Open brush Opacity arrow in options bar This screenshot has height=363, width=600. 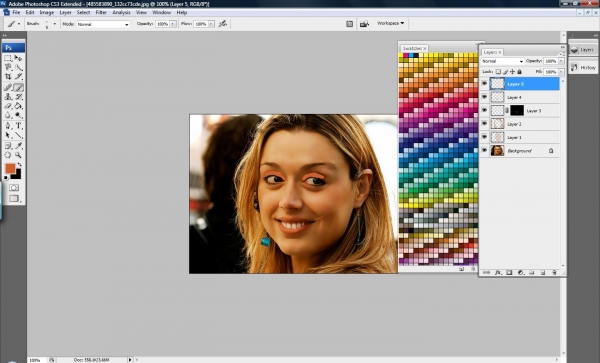pyautogui.click(x=173, y=24)
